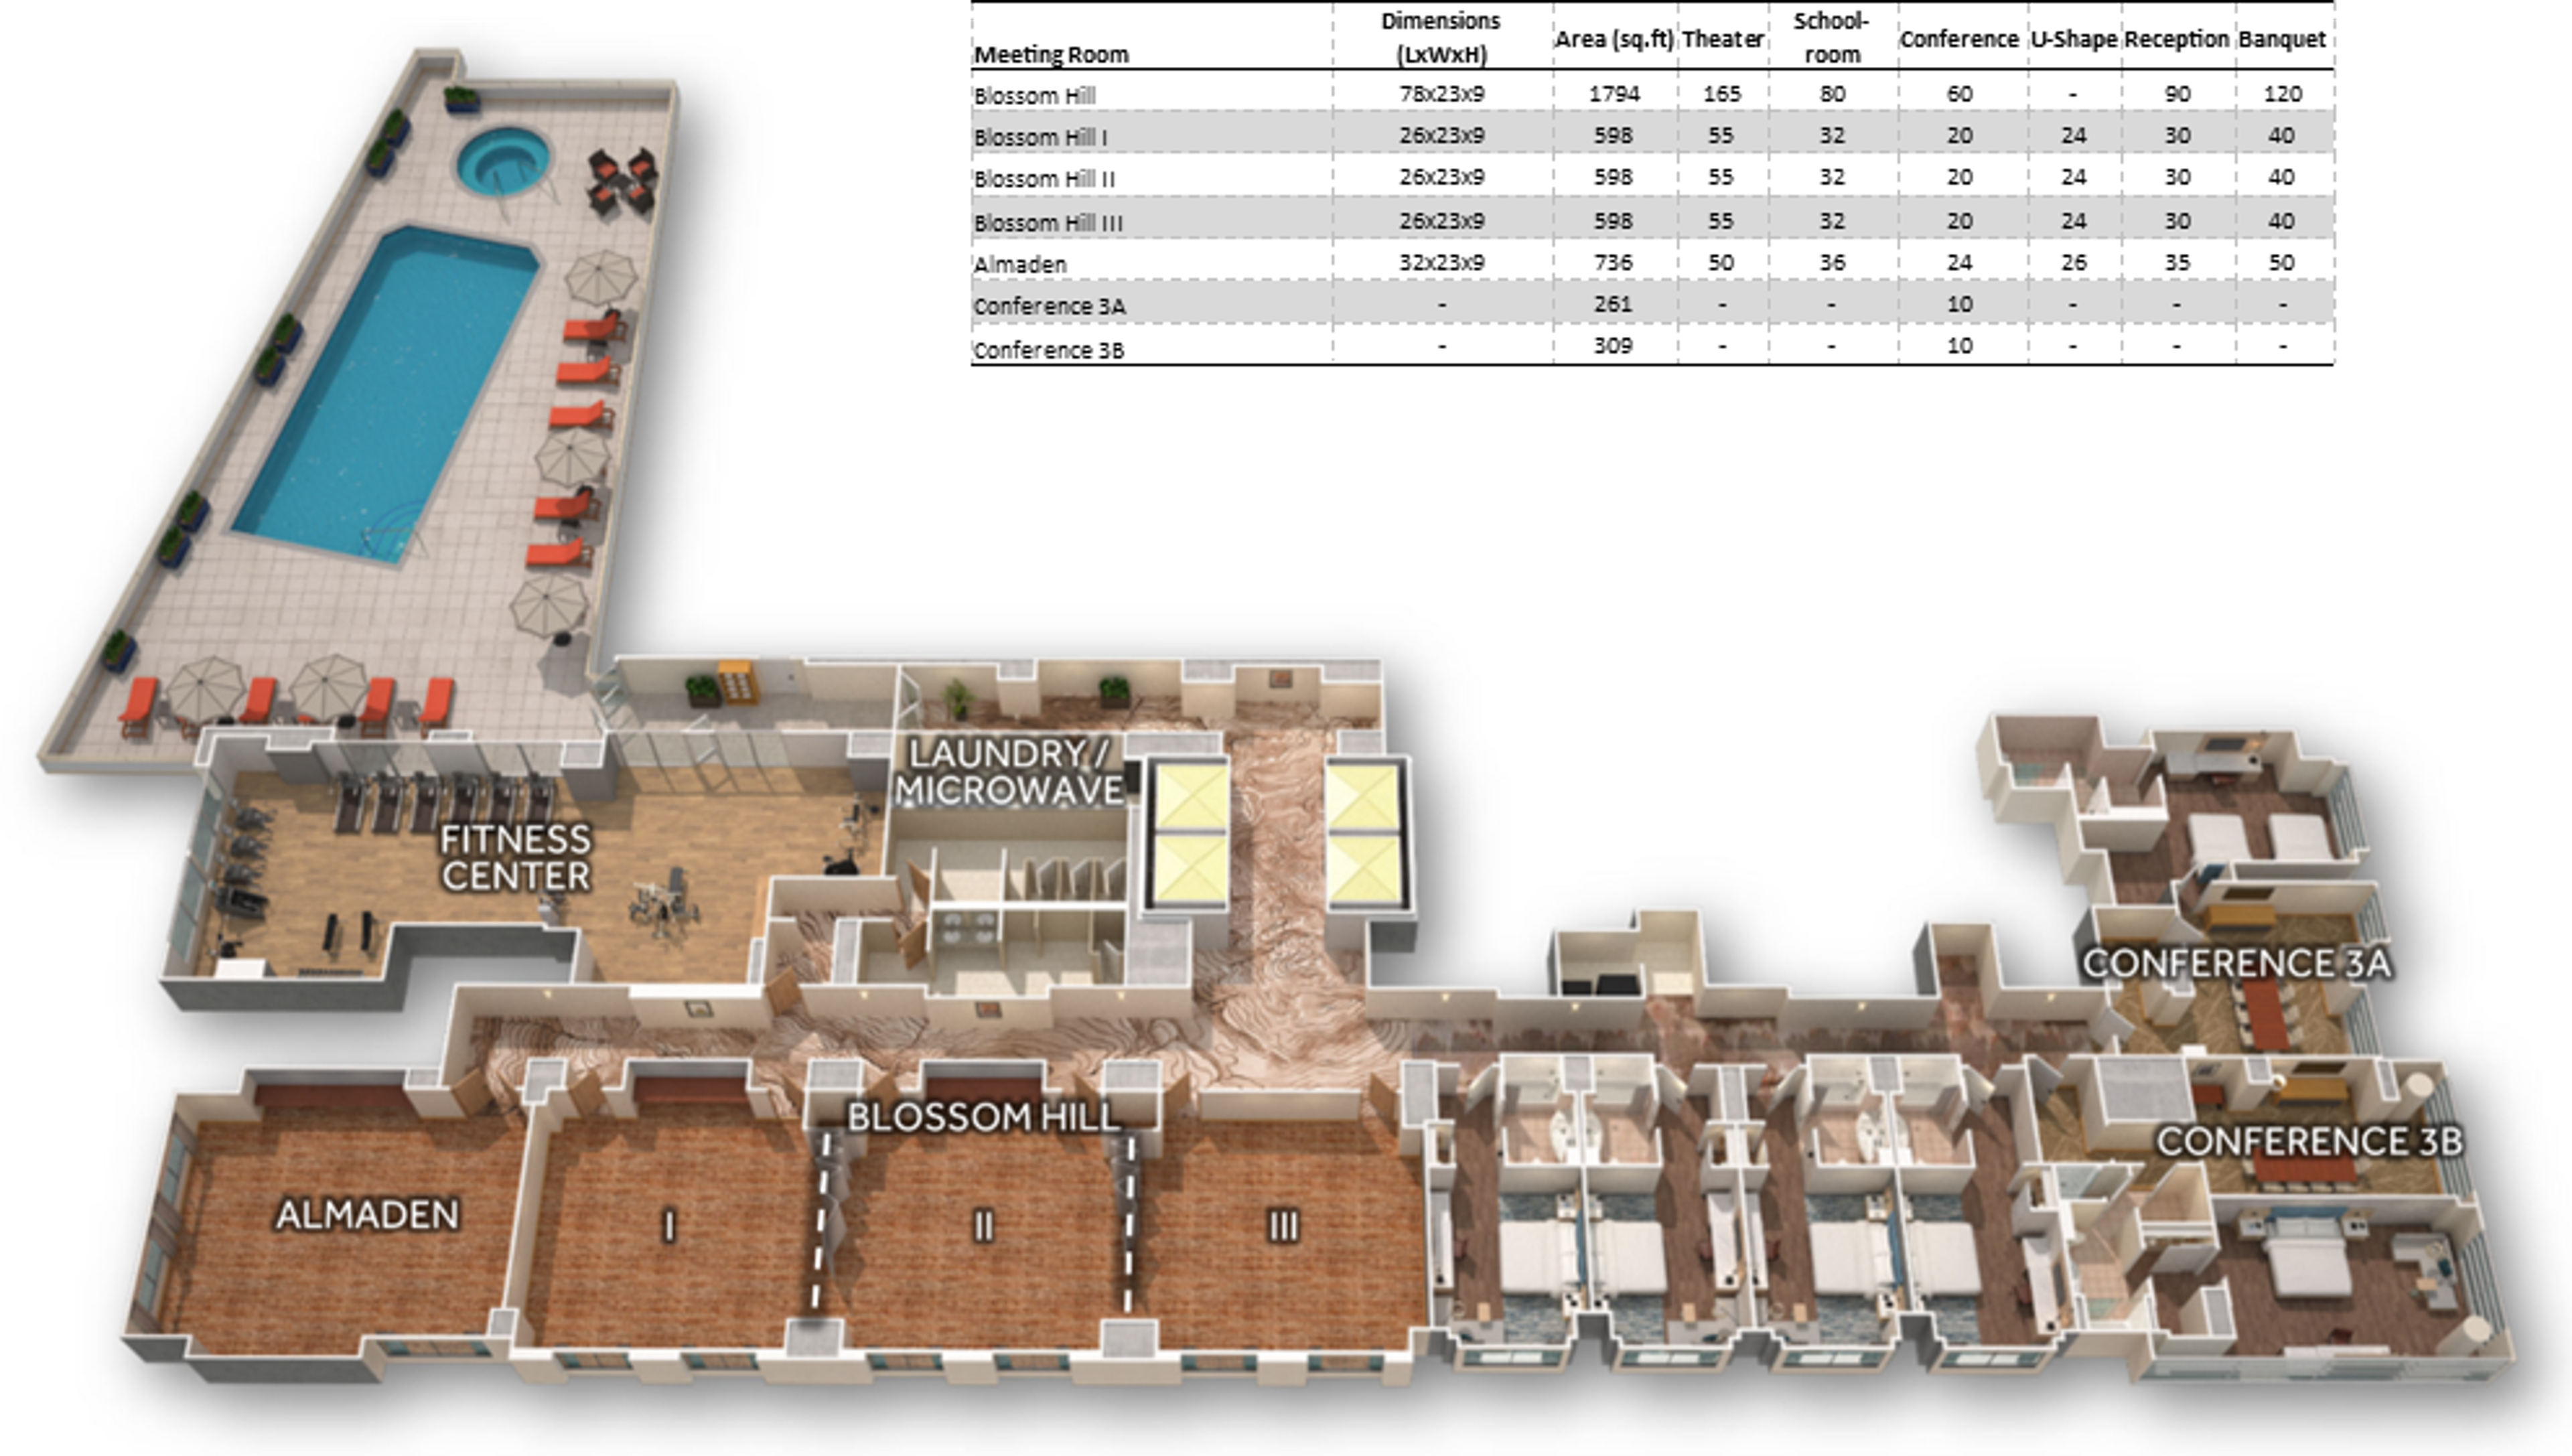Click the Conference column header

click(1959, 39)
